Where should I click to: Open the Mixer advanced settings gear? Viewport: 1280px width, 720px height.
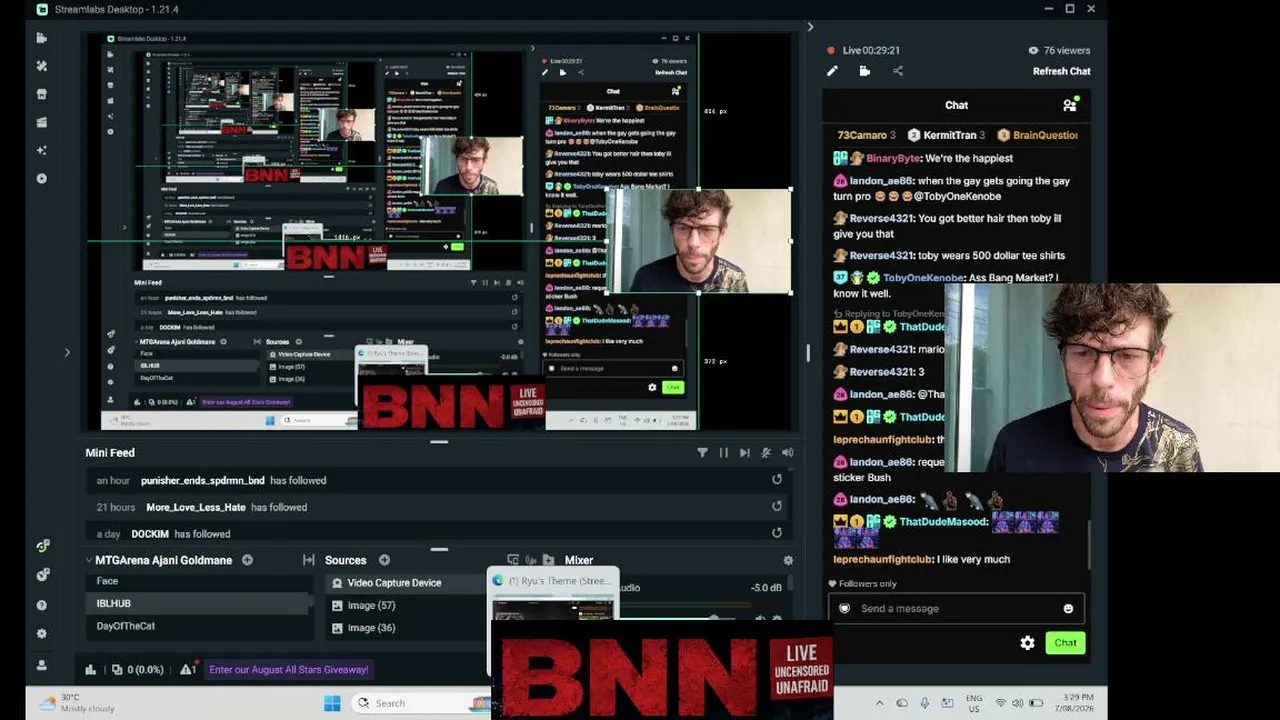788,561
